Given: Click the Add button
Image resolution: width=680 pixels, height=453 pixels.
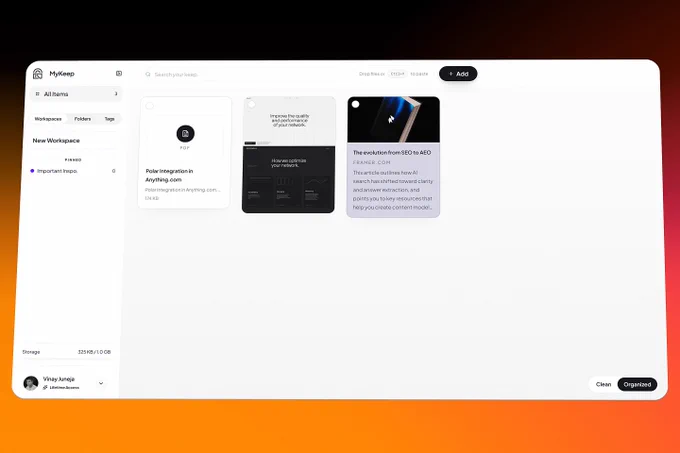Looking at the screenshot, I should click(x=458, y=74).
